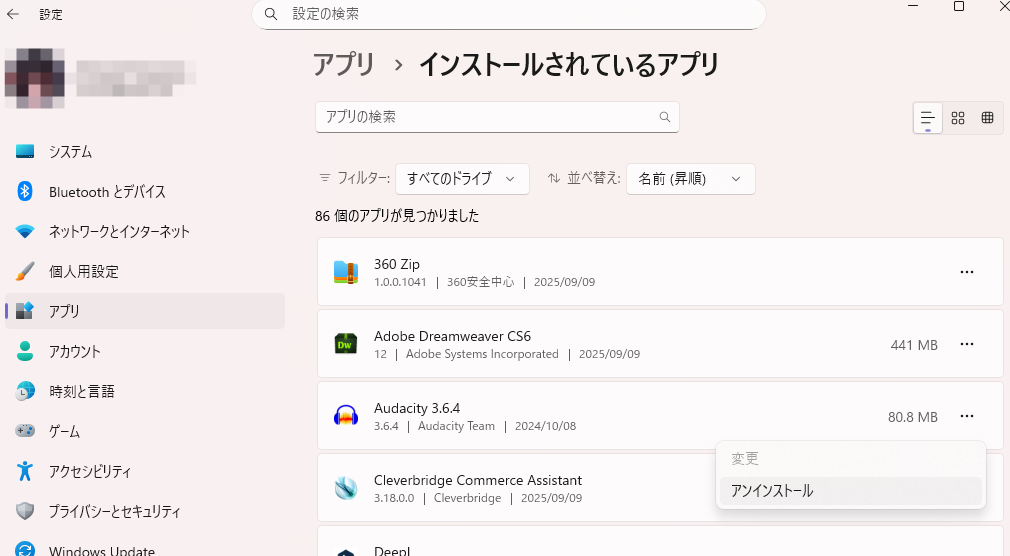Open the more options menu for 360 Zip
Screen dimensions: 1010x556
coord(967,272)
